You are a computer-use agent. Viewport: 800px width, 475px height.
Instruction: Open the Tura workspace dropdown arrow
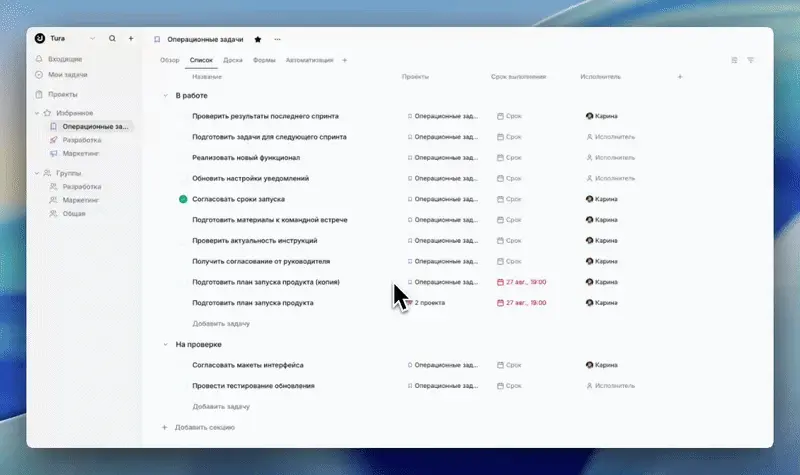(92, 38)
